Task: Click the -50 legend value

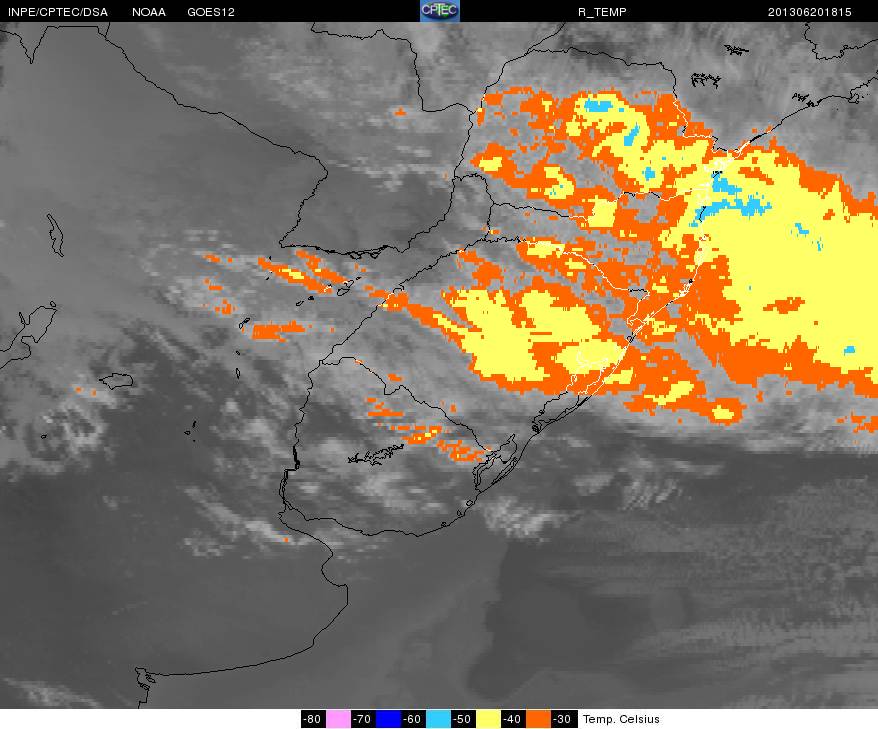Action: click(x=463, y=719)
